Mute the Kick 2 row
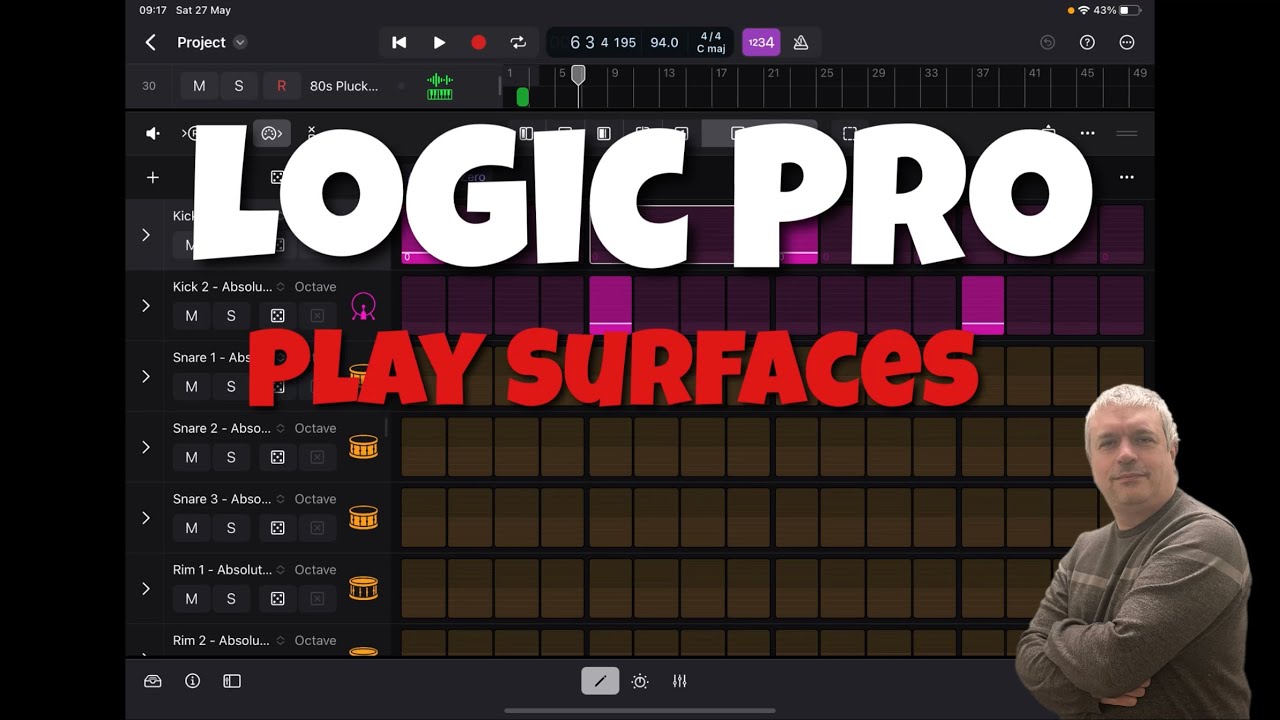 point(191,316)
